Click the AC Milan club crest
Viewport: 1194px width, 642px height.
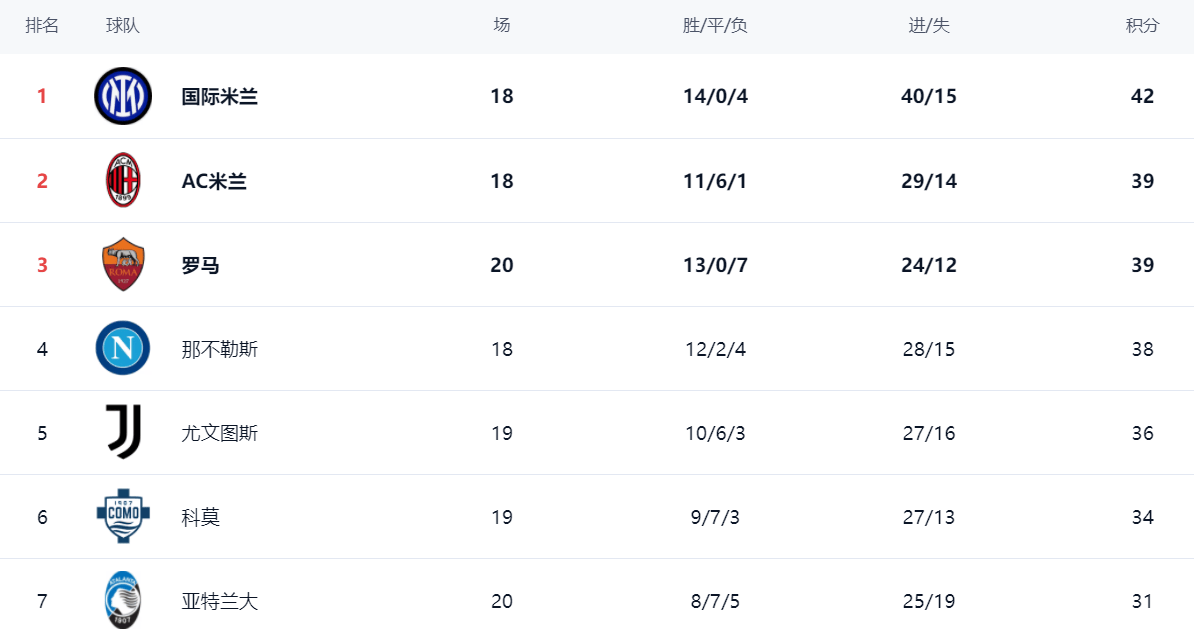pos(123,181)
